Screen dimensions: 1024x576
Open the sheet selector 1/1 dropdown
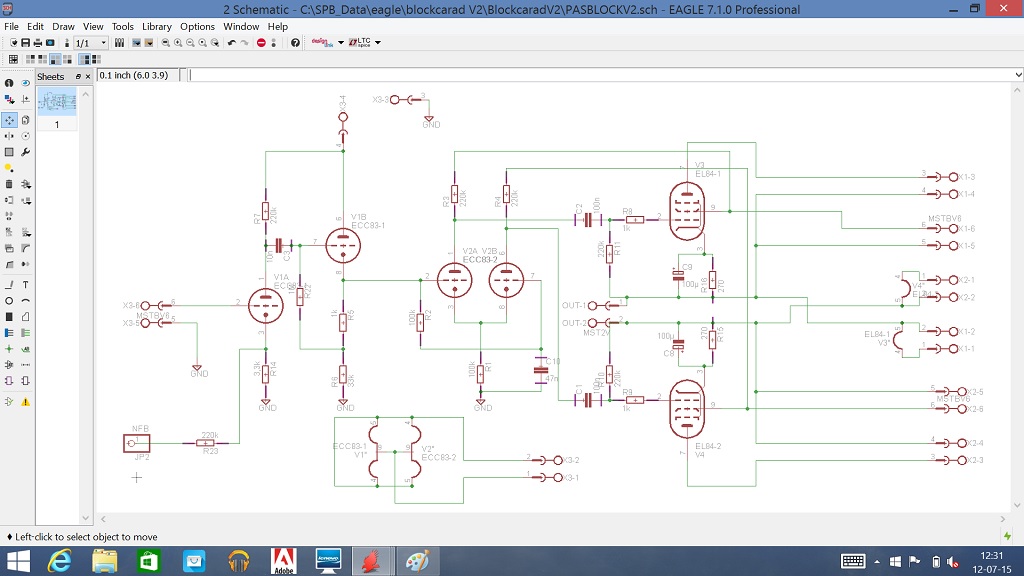click(103, 43)
